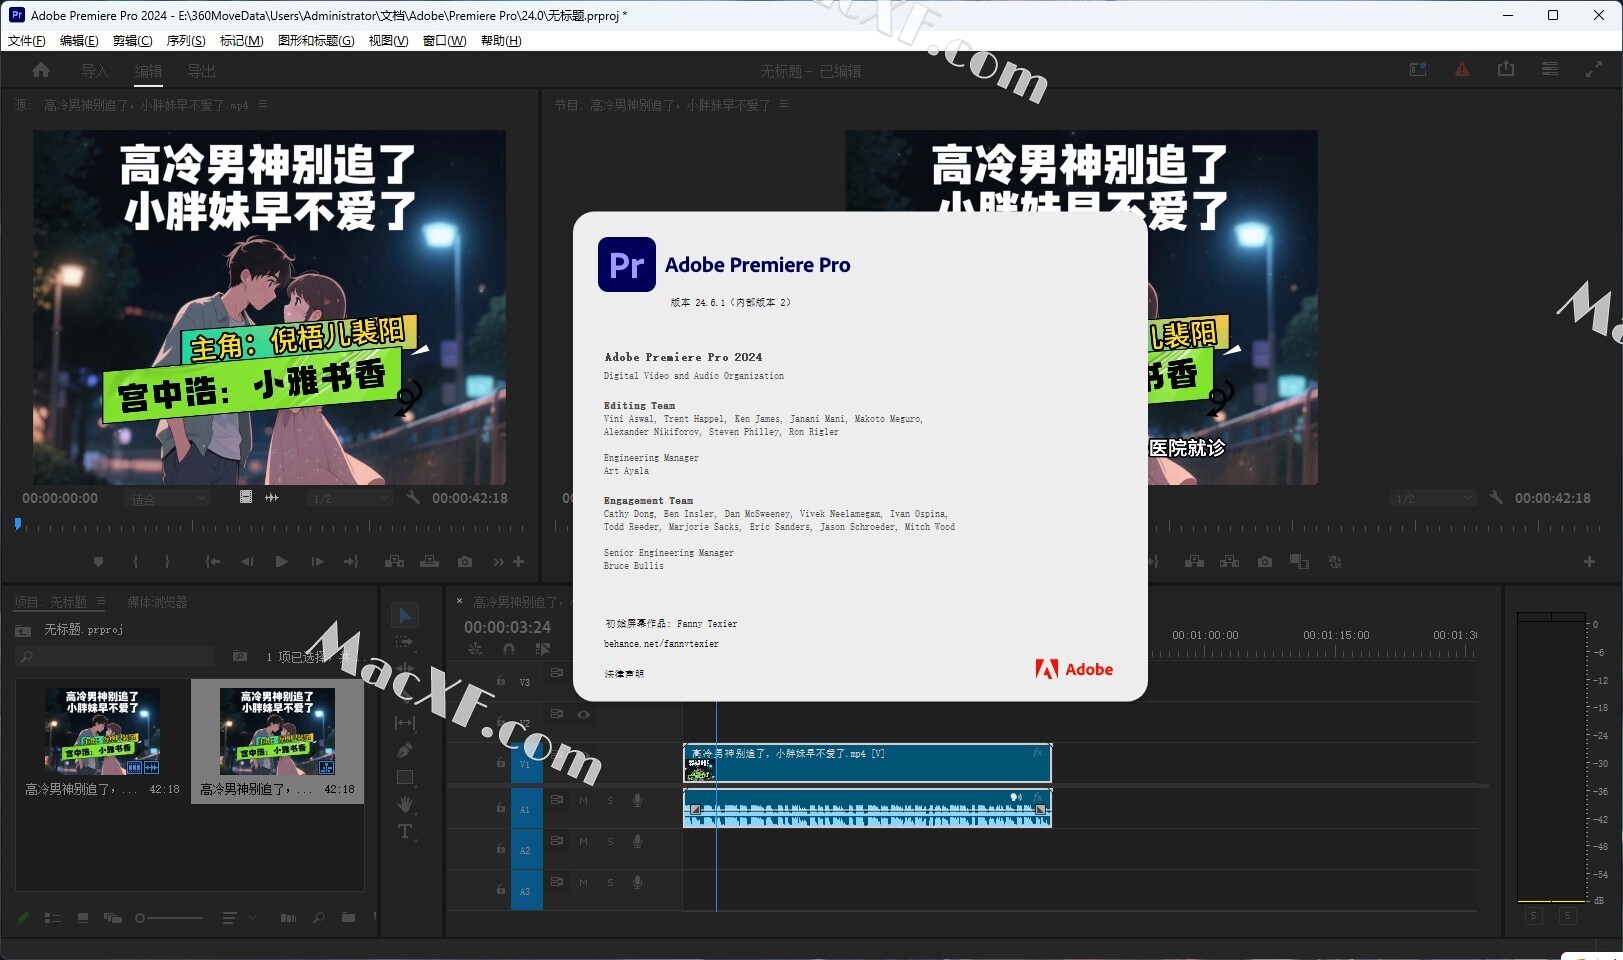Step forward one frame in Source monitor
Screen dimensions: 1623x960
click(x=317, y=562)
